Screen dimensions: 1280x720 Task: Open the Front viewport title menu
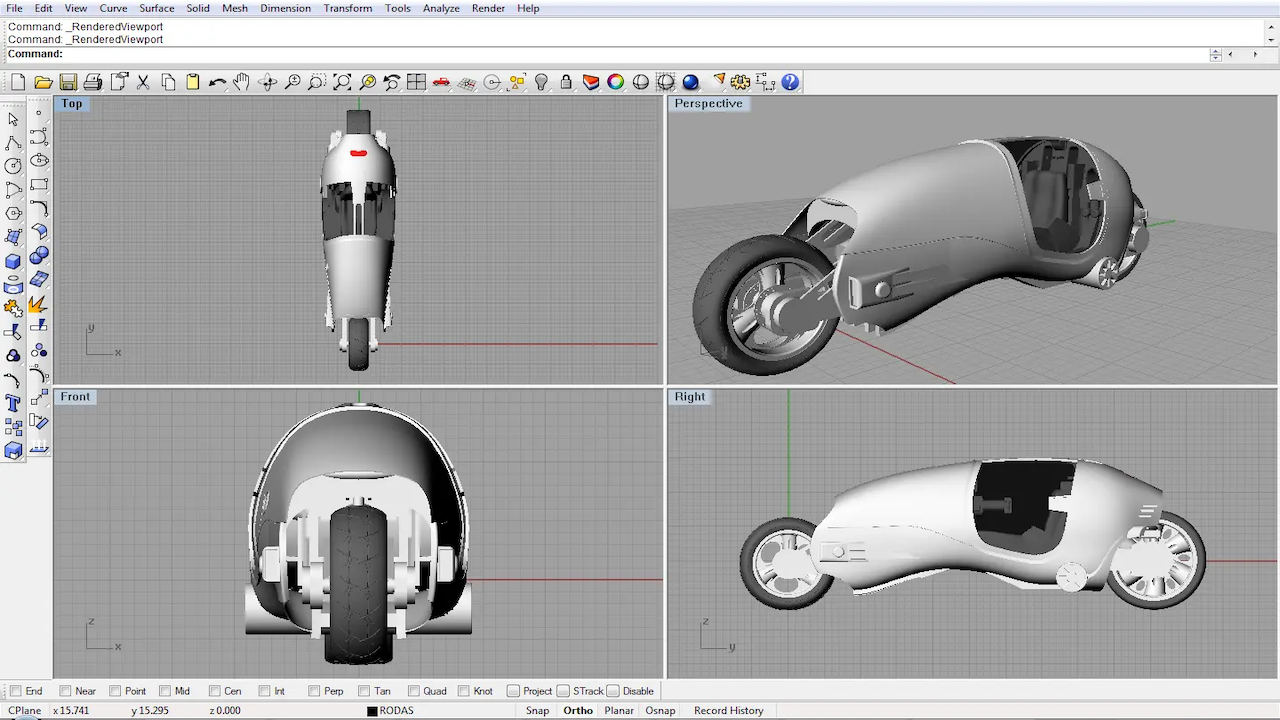coord(75,396)
